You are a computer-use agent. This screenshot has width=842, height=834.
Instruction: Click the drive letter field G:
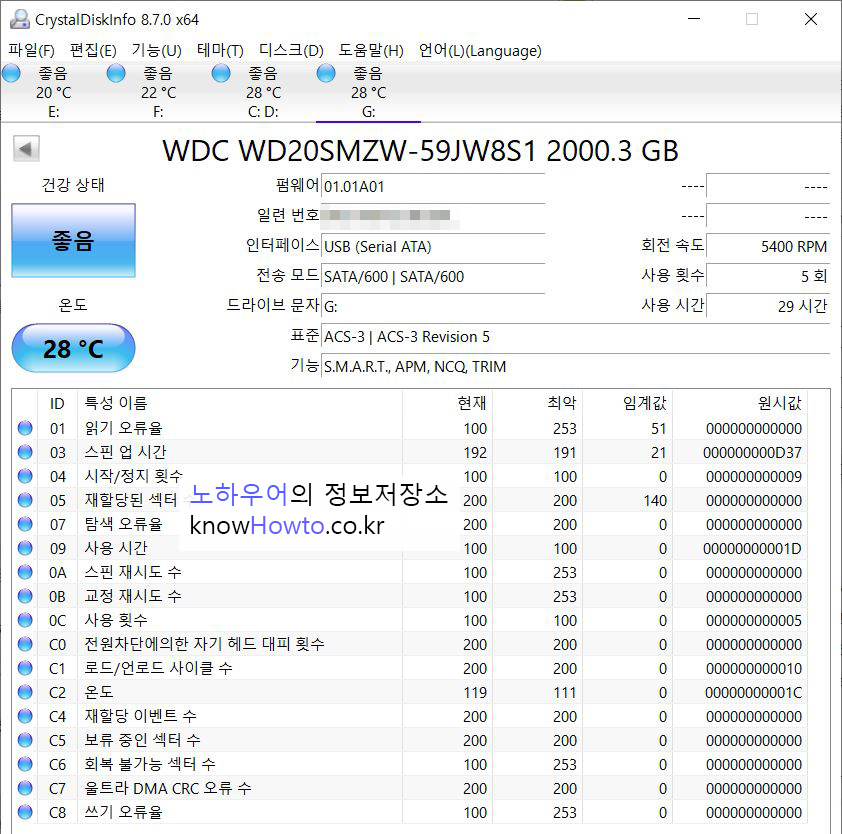coord(433,306)
